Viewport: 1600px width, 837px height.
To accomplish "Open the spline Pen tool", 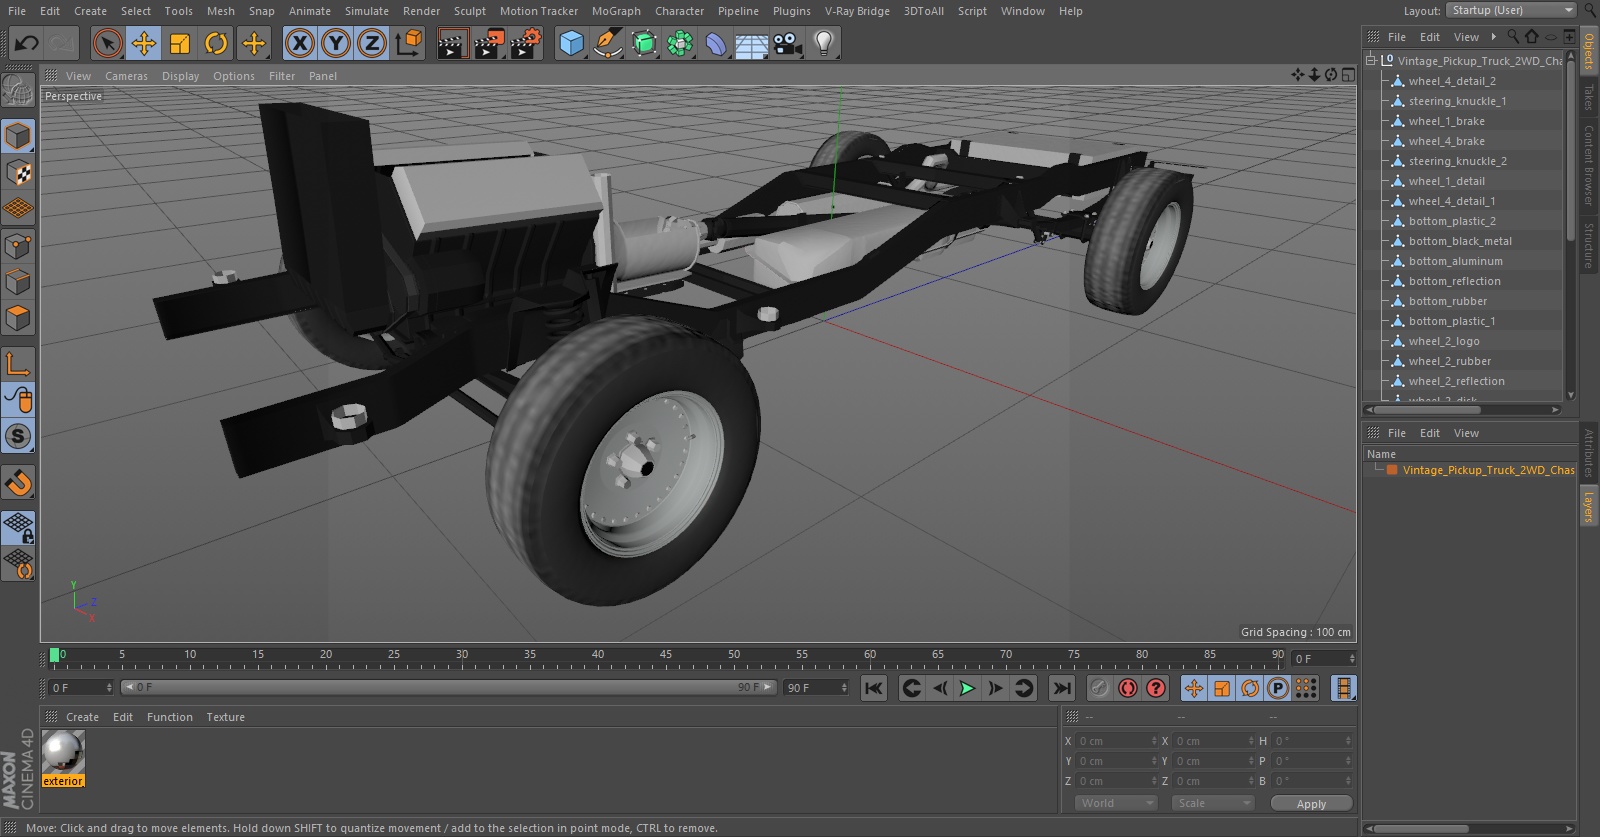I will [607, 43].
